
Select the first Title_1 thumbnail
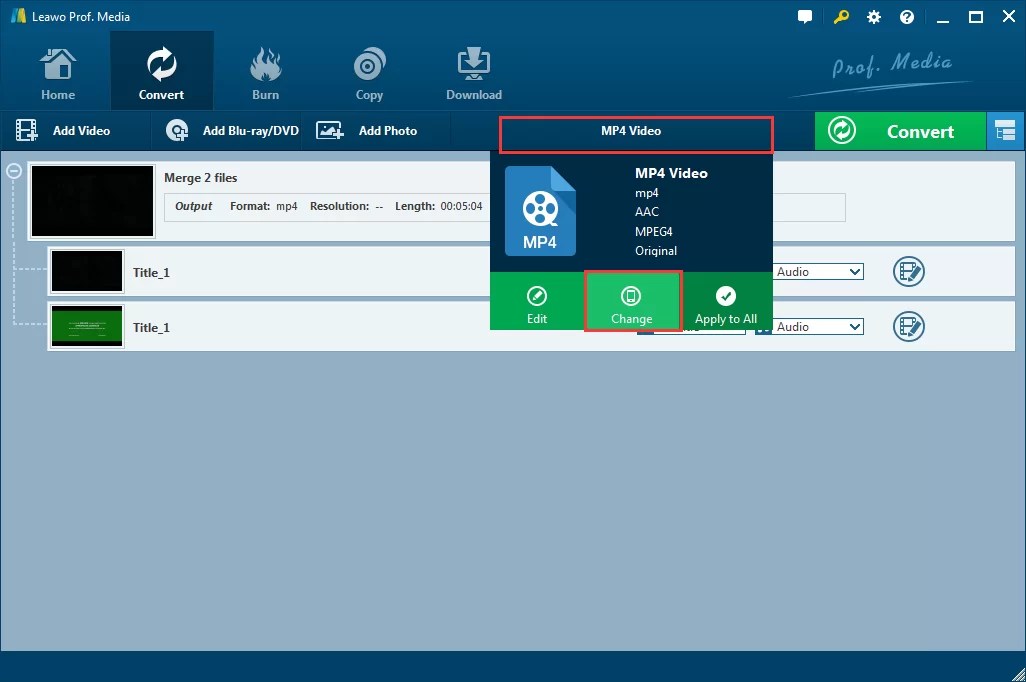[x=87, y=271]
